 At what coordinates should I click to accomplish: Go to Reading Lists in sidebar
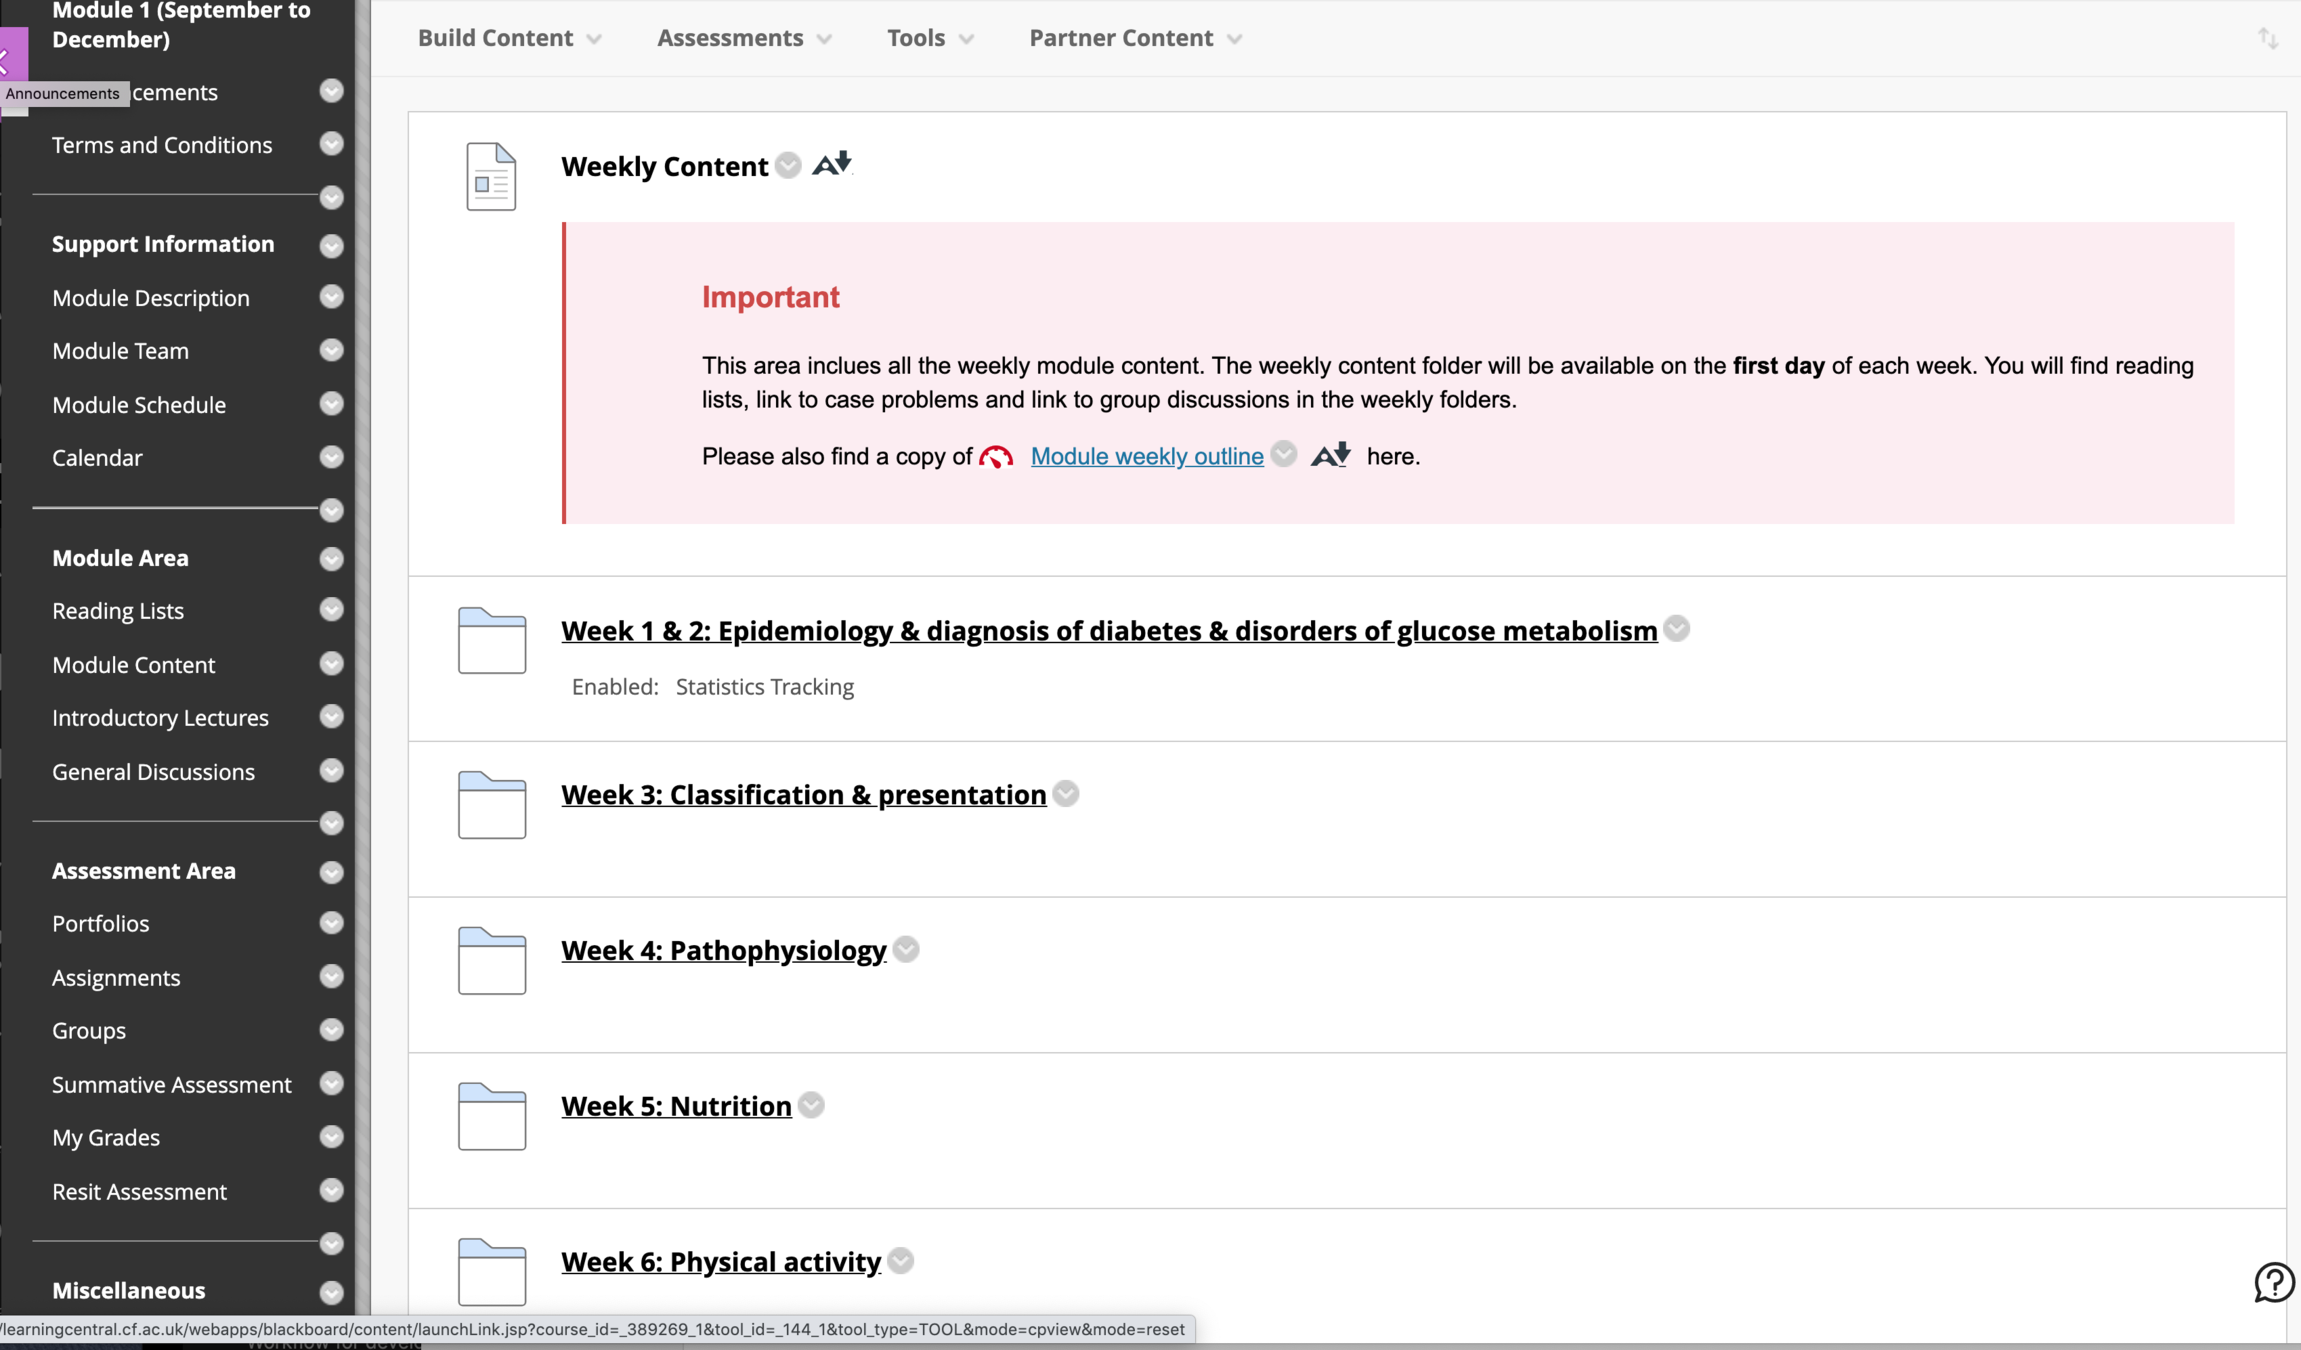pos(118,611)
